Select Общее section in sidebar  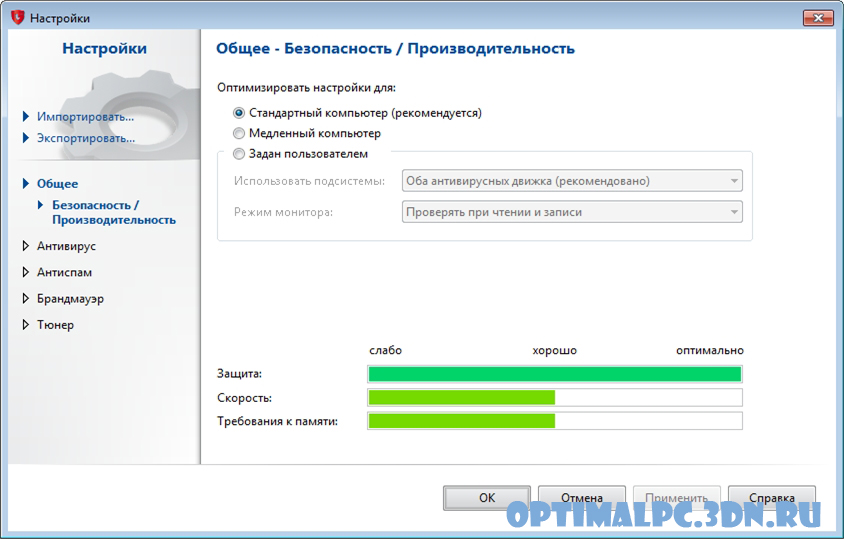[x=58, y=184]
